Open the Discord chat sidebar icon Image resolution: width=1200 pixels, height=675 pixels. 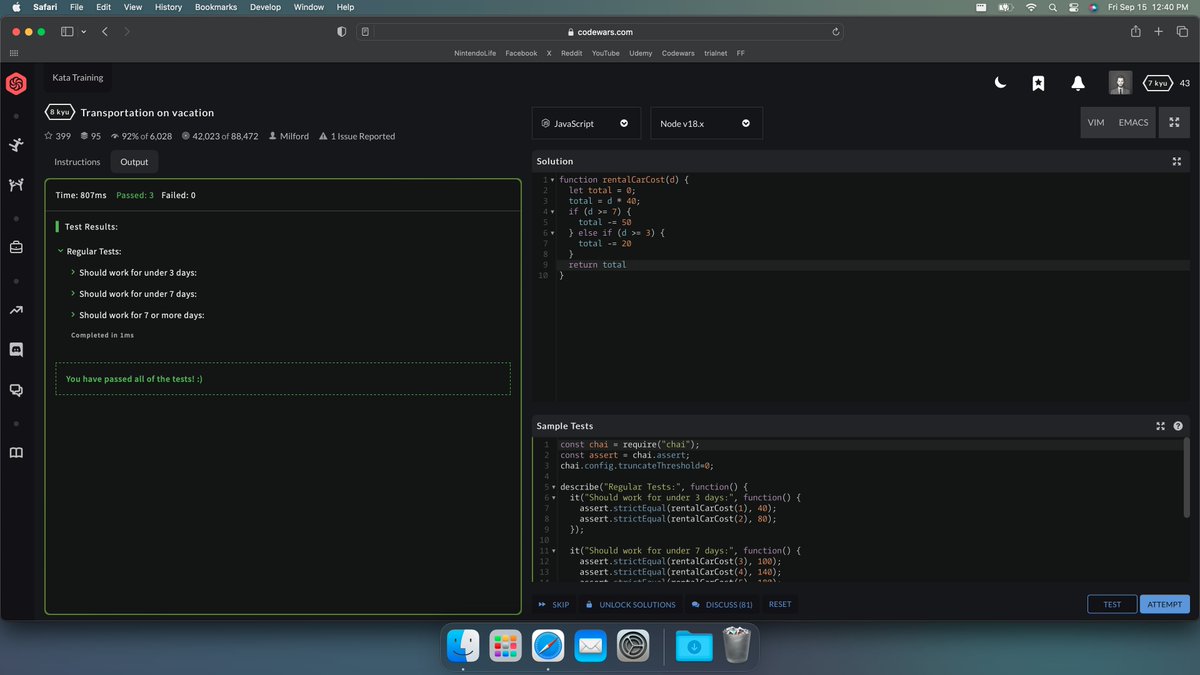point(16,350)
